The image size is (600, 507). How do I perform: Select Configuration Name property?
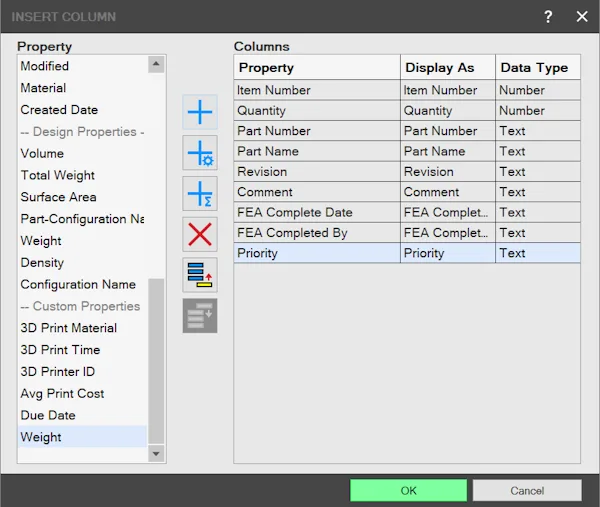point(82,284)
